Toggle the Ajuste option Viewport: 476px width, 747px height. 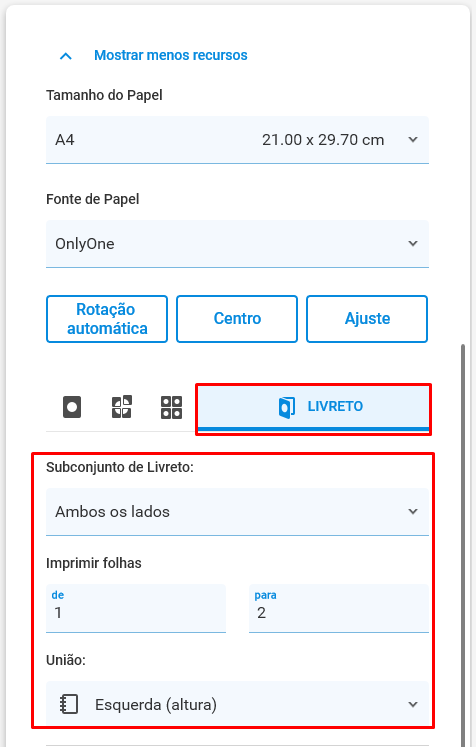[x=367, y=319]
